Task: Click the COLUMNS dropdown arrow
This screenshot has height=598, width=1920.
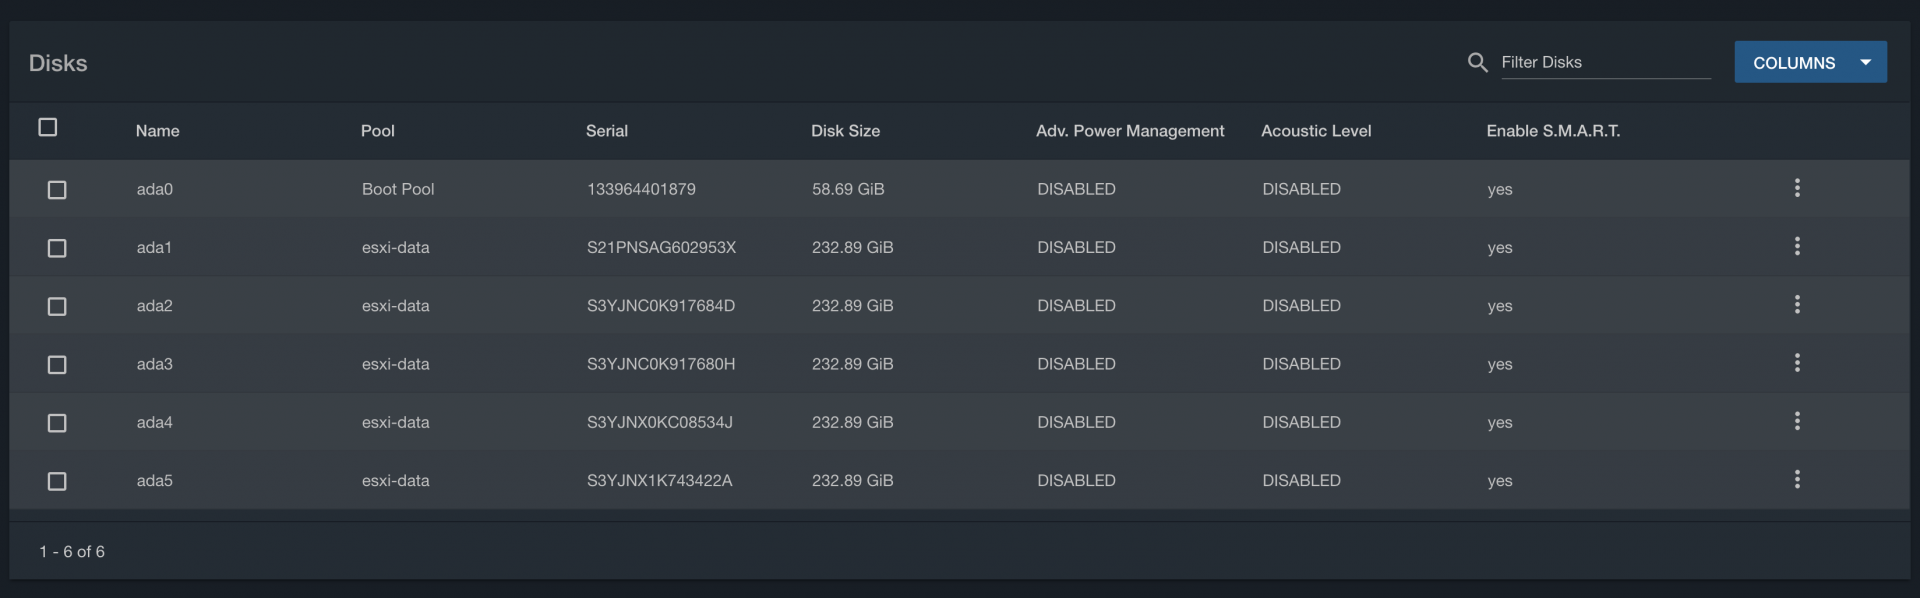Action: pyautogui.click(x=1865, y=62)
